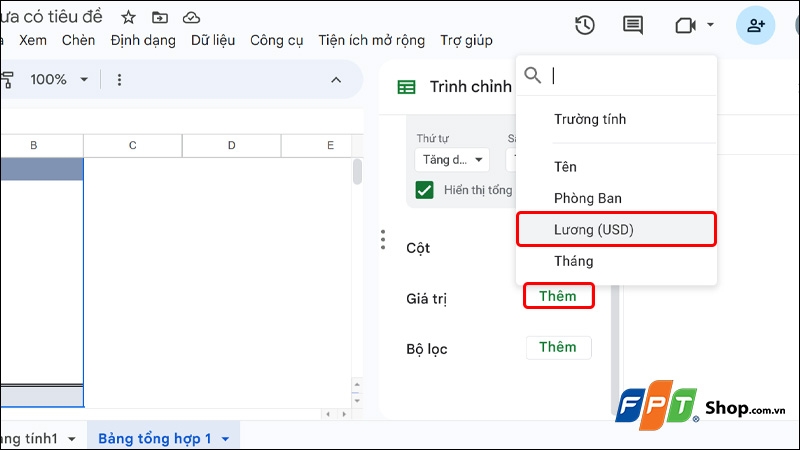
Task: Expand video call options arrow
Action: [x=710, y=24]
